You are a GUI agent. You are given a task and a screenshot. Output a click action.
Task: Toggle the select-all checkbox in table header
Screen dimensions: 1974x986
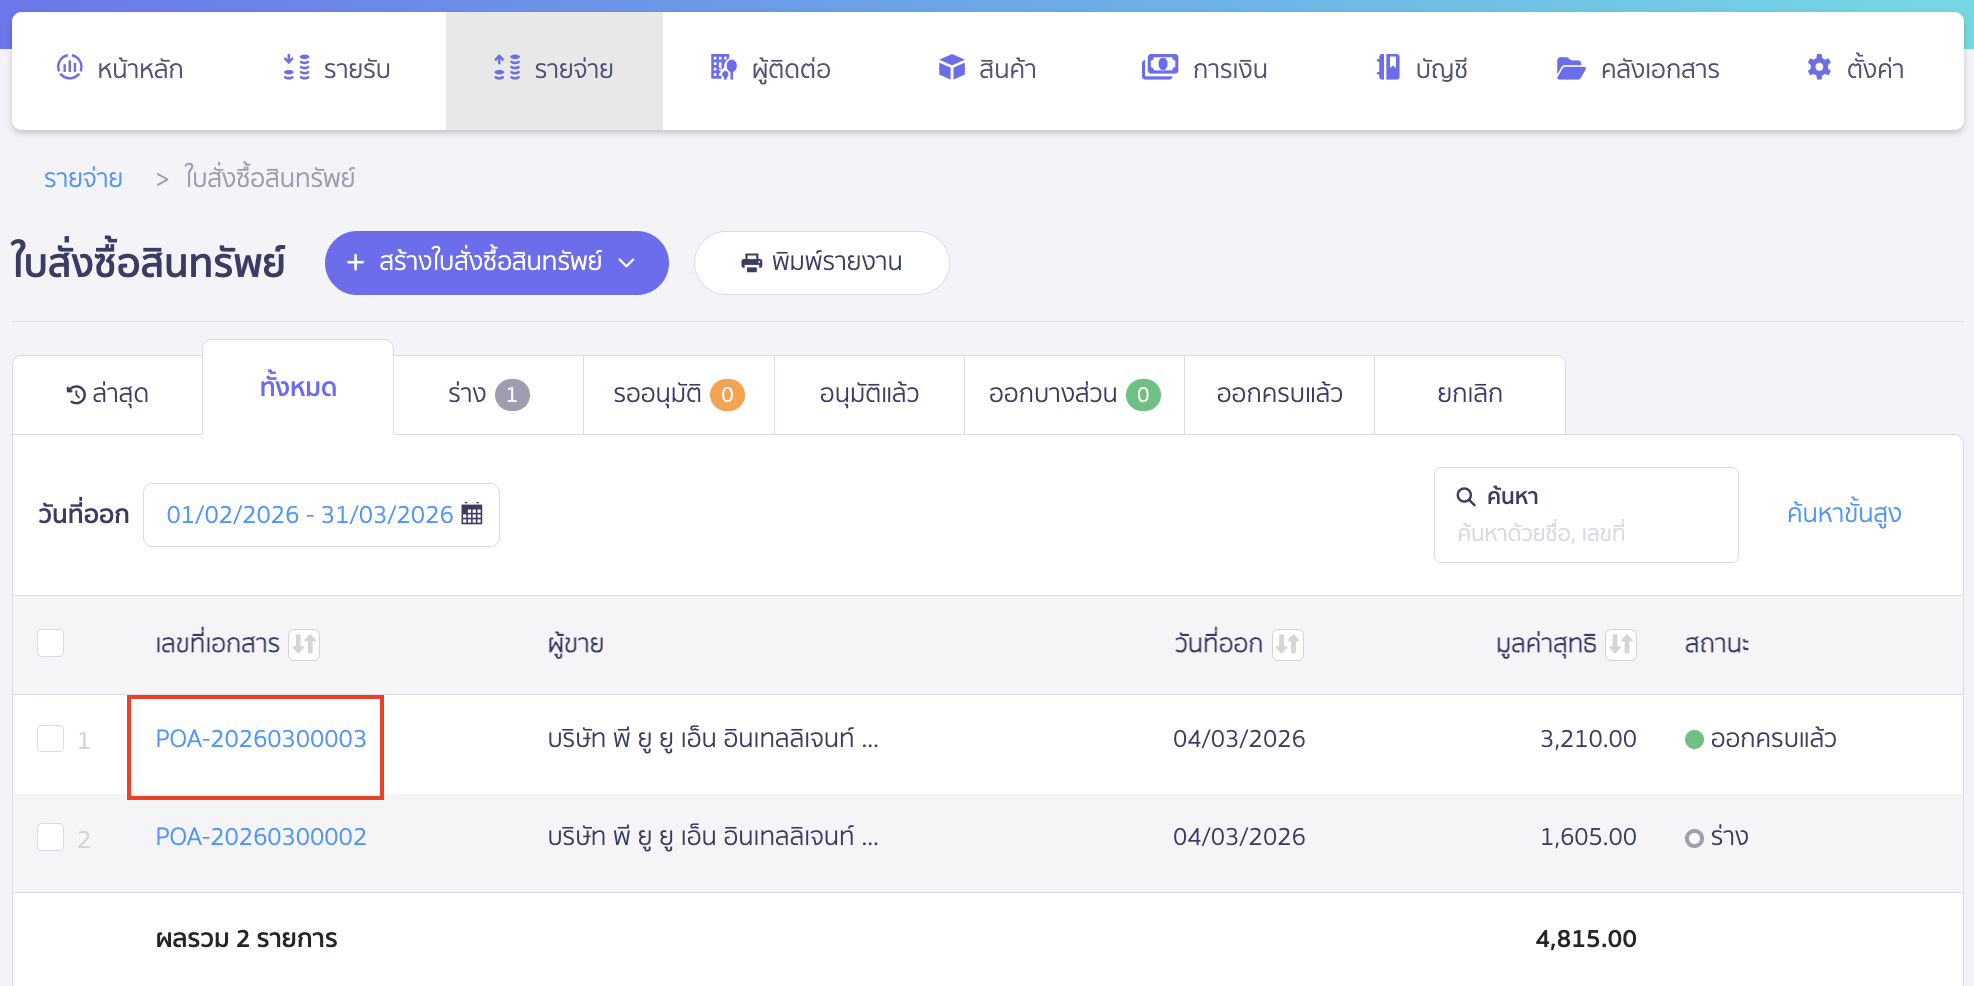[51, 643]
